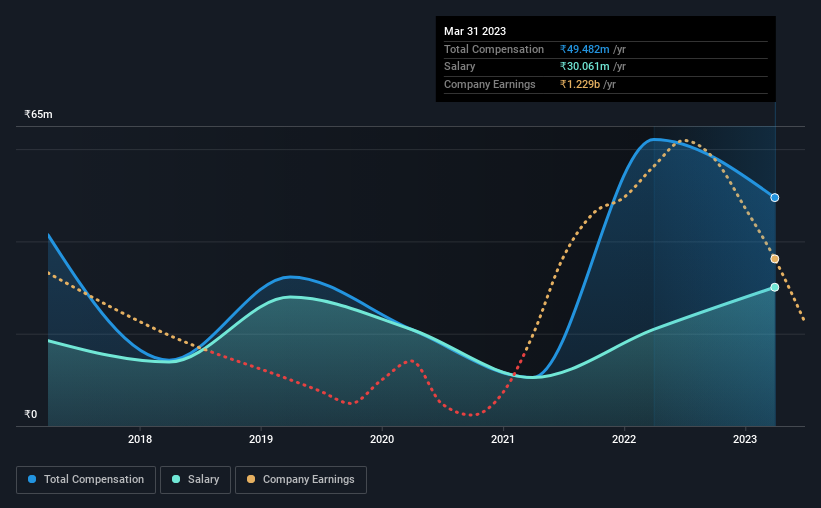
Task: Select the Salary data point marker
Action: pos(775,287)
